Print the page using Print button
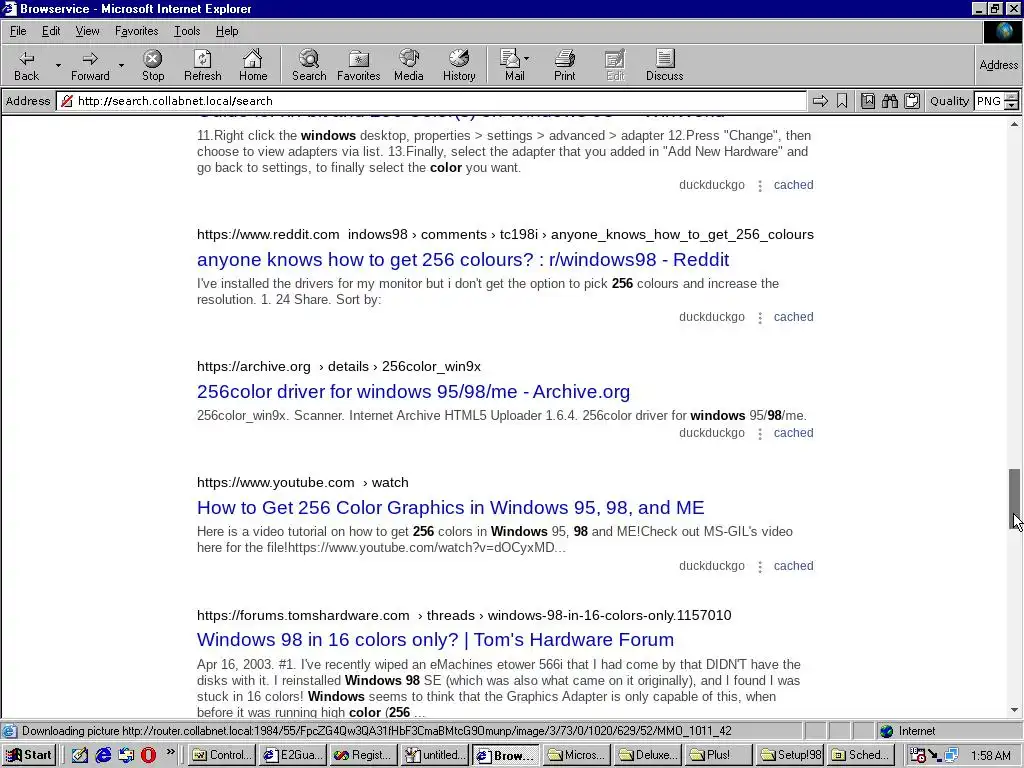The height and width of the screenshot is (768, 1024). [565, 65]
